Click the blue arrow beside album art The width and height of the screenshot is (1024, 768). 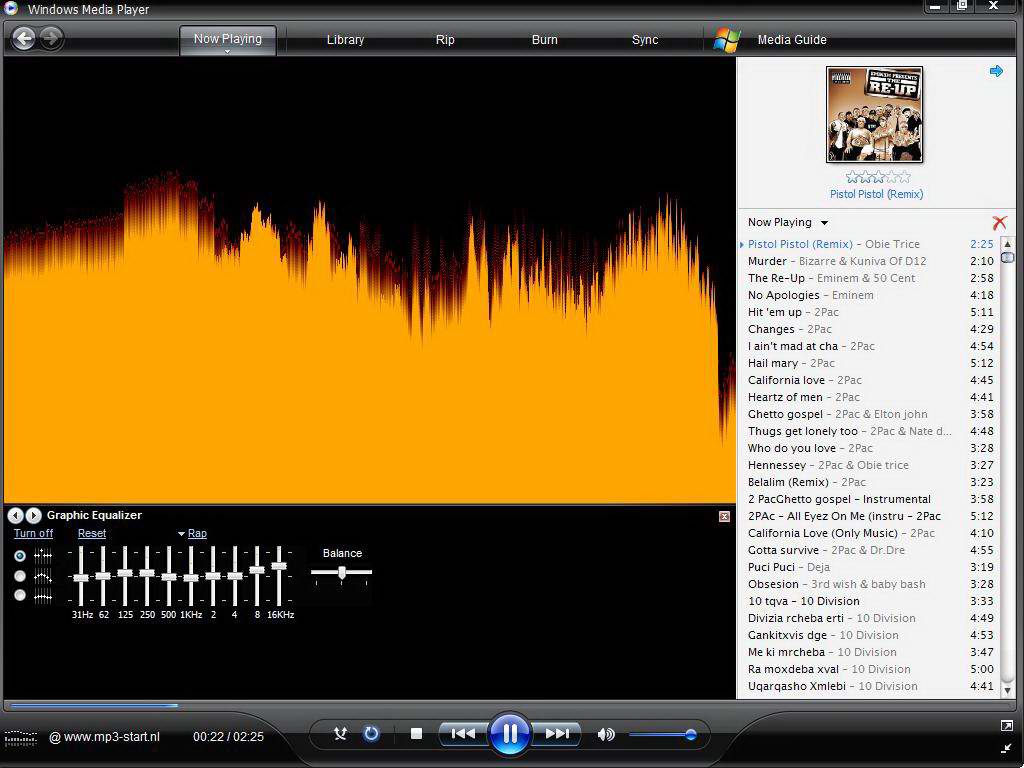(x=996, y=71)
